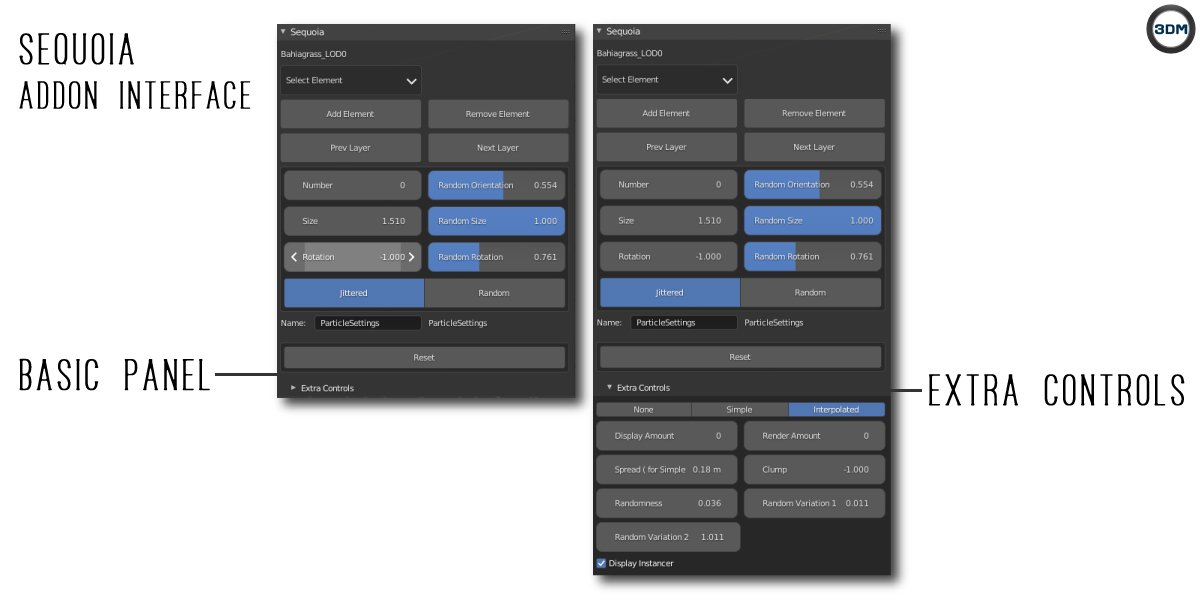Open Select Element dropdown in left panel
Screen dimensions: 1200x600
click(x=351, y=80)
